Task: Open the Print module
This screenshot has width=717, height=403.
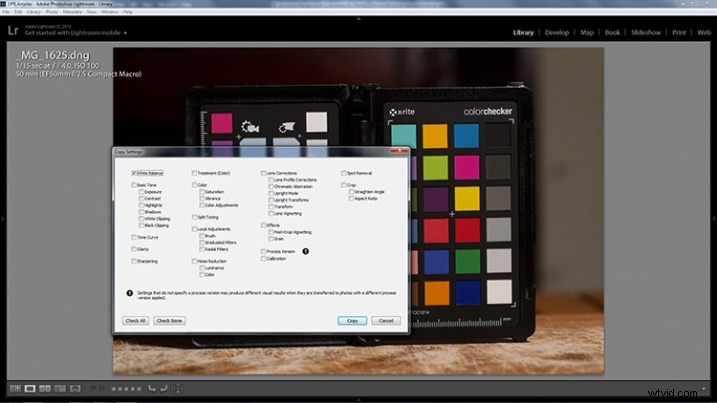Action: click(679, 32)
